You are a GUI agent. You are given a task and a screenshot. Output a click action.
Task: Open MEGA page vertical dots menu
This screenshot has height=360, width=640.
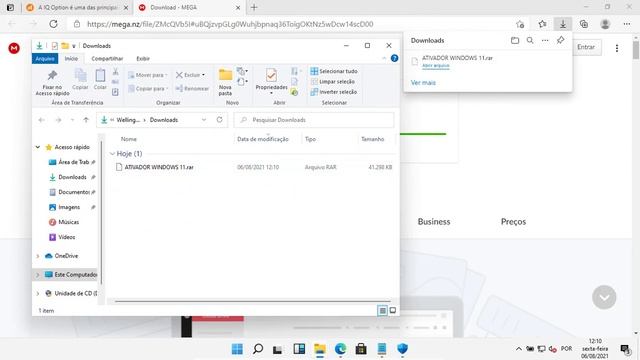617,48
